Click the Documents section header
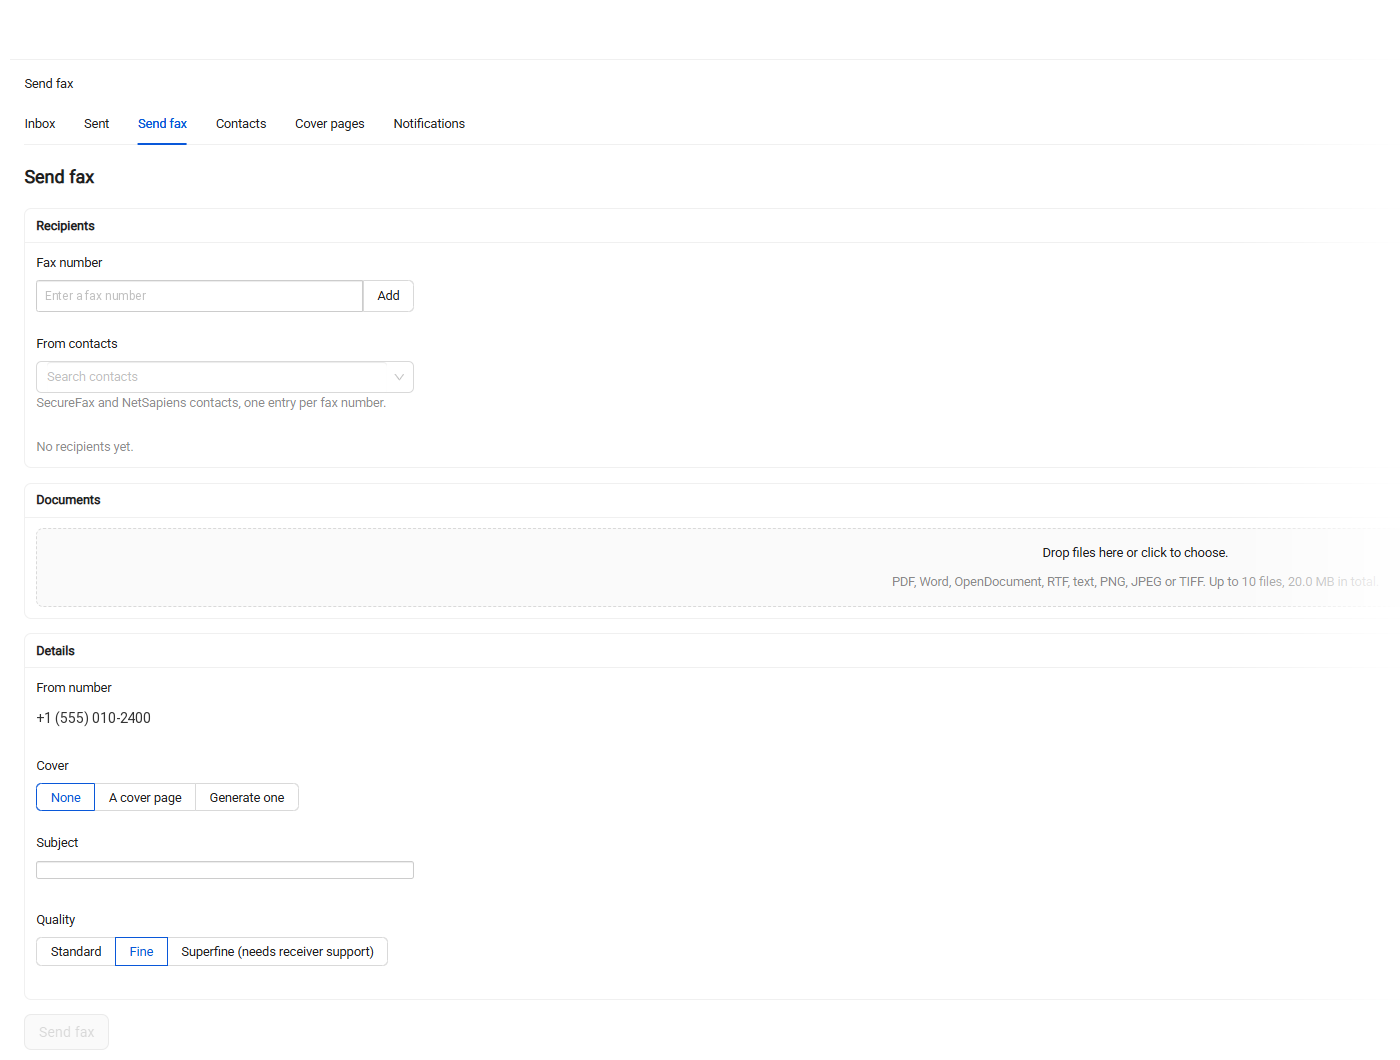1400x1060 pixels. (x=68, y=500)
